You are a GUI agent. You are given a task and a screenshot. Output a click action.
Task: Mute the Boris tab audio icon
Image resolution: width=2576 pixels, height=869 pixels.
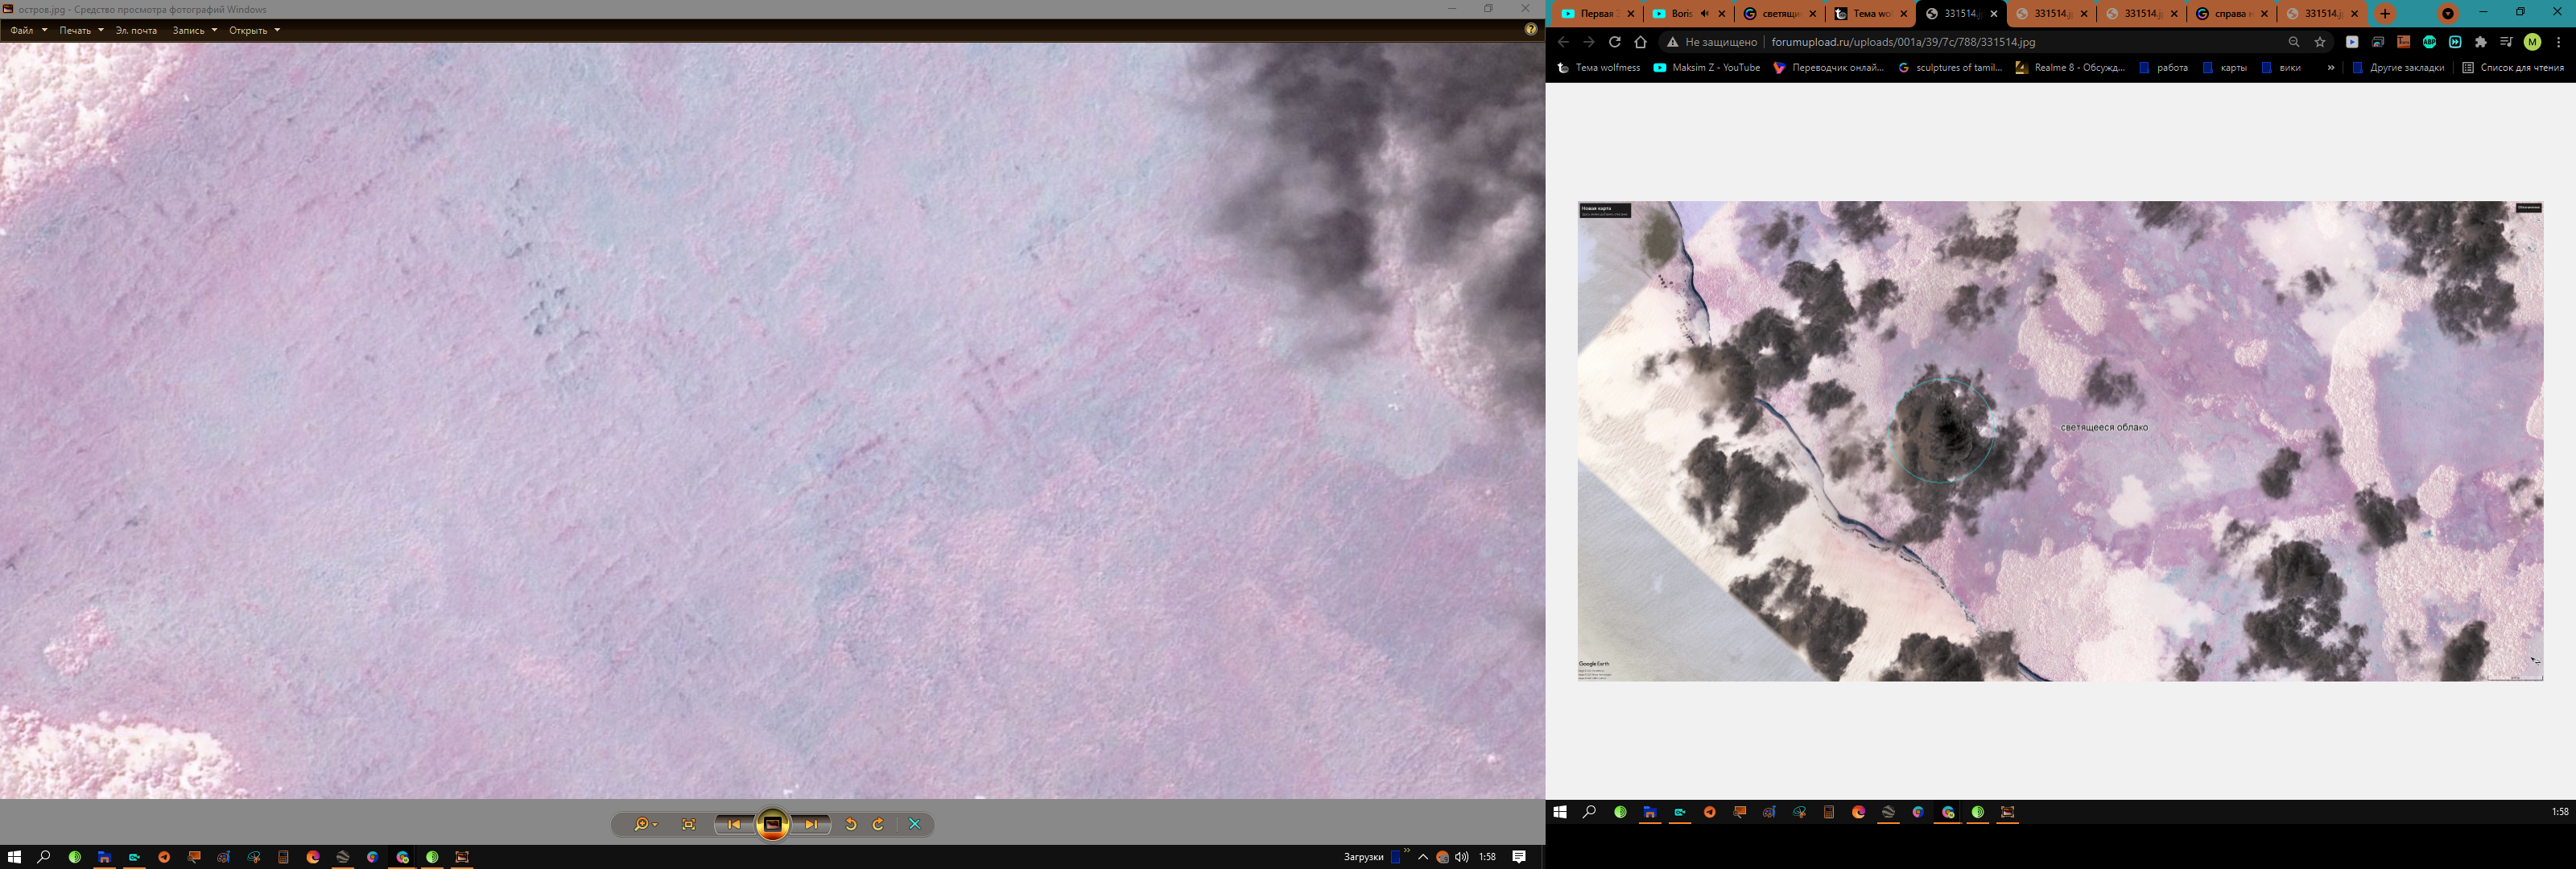(x=1705, y=14)
